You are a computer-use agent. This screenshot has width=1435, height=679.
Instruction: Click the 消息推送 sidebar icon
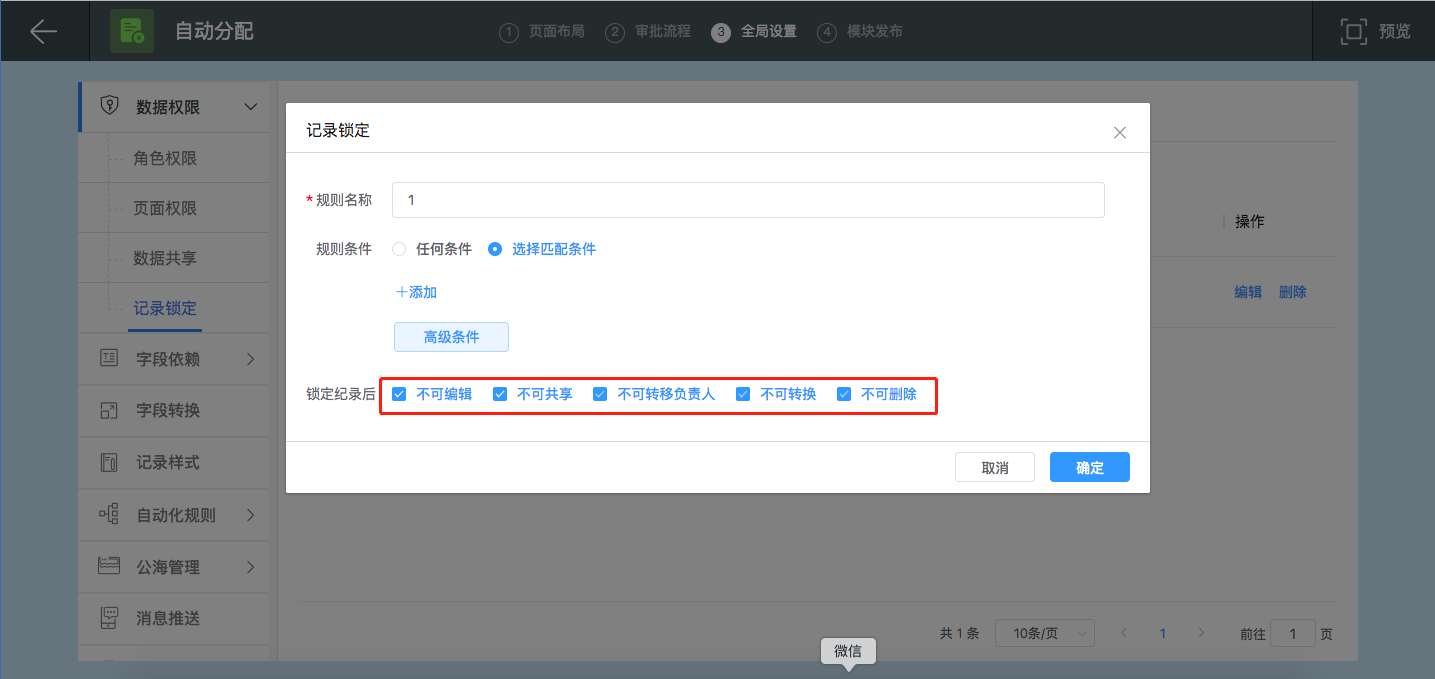[109, 618]
